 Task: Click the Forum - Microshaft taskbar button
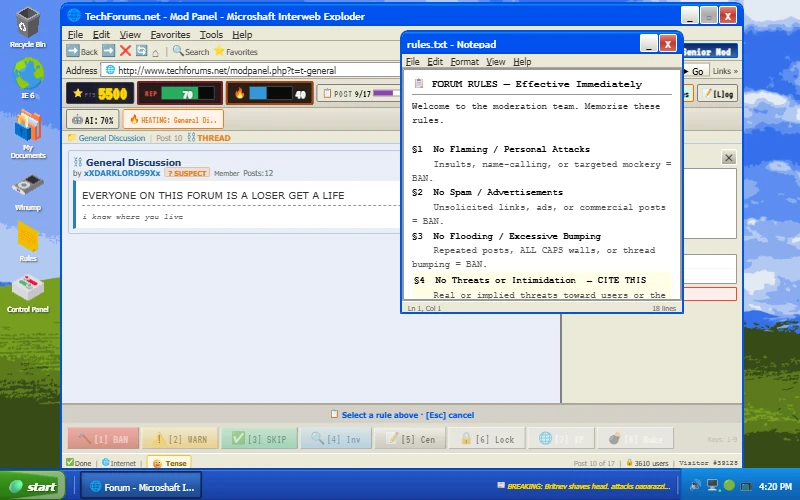[141, 487]
